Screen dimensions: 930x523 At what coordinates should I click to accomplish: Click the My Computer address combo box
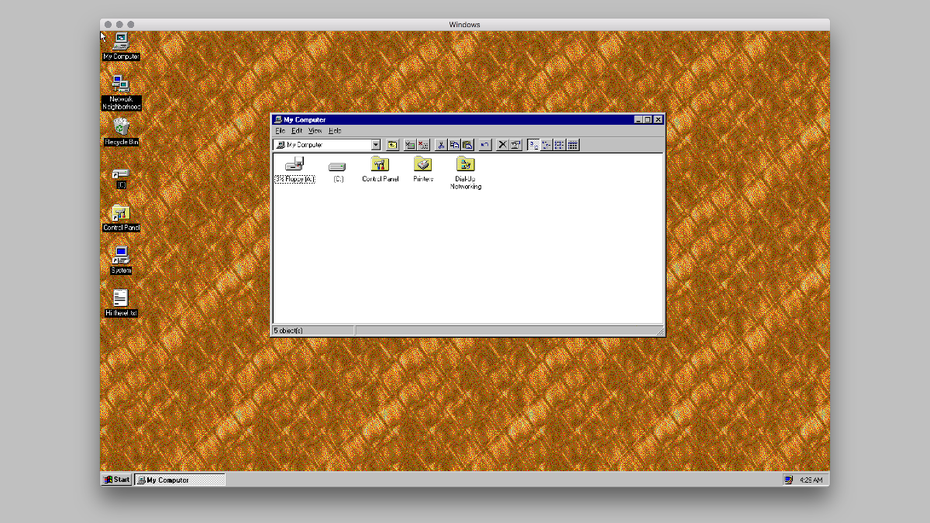tap(327, 145)
